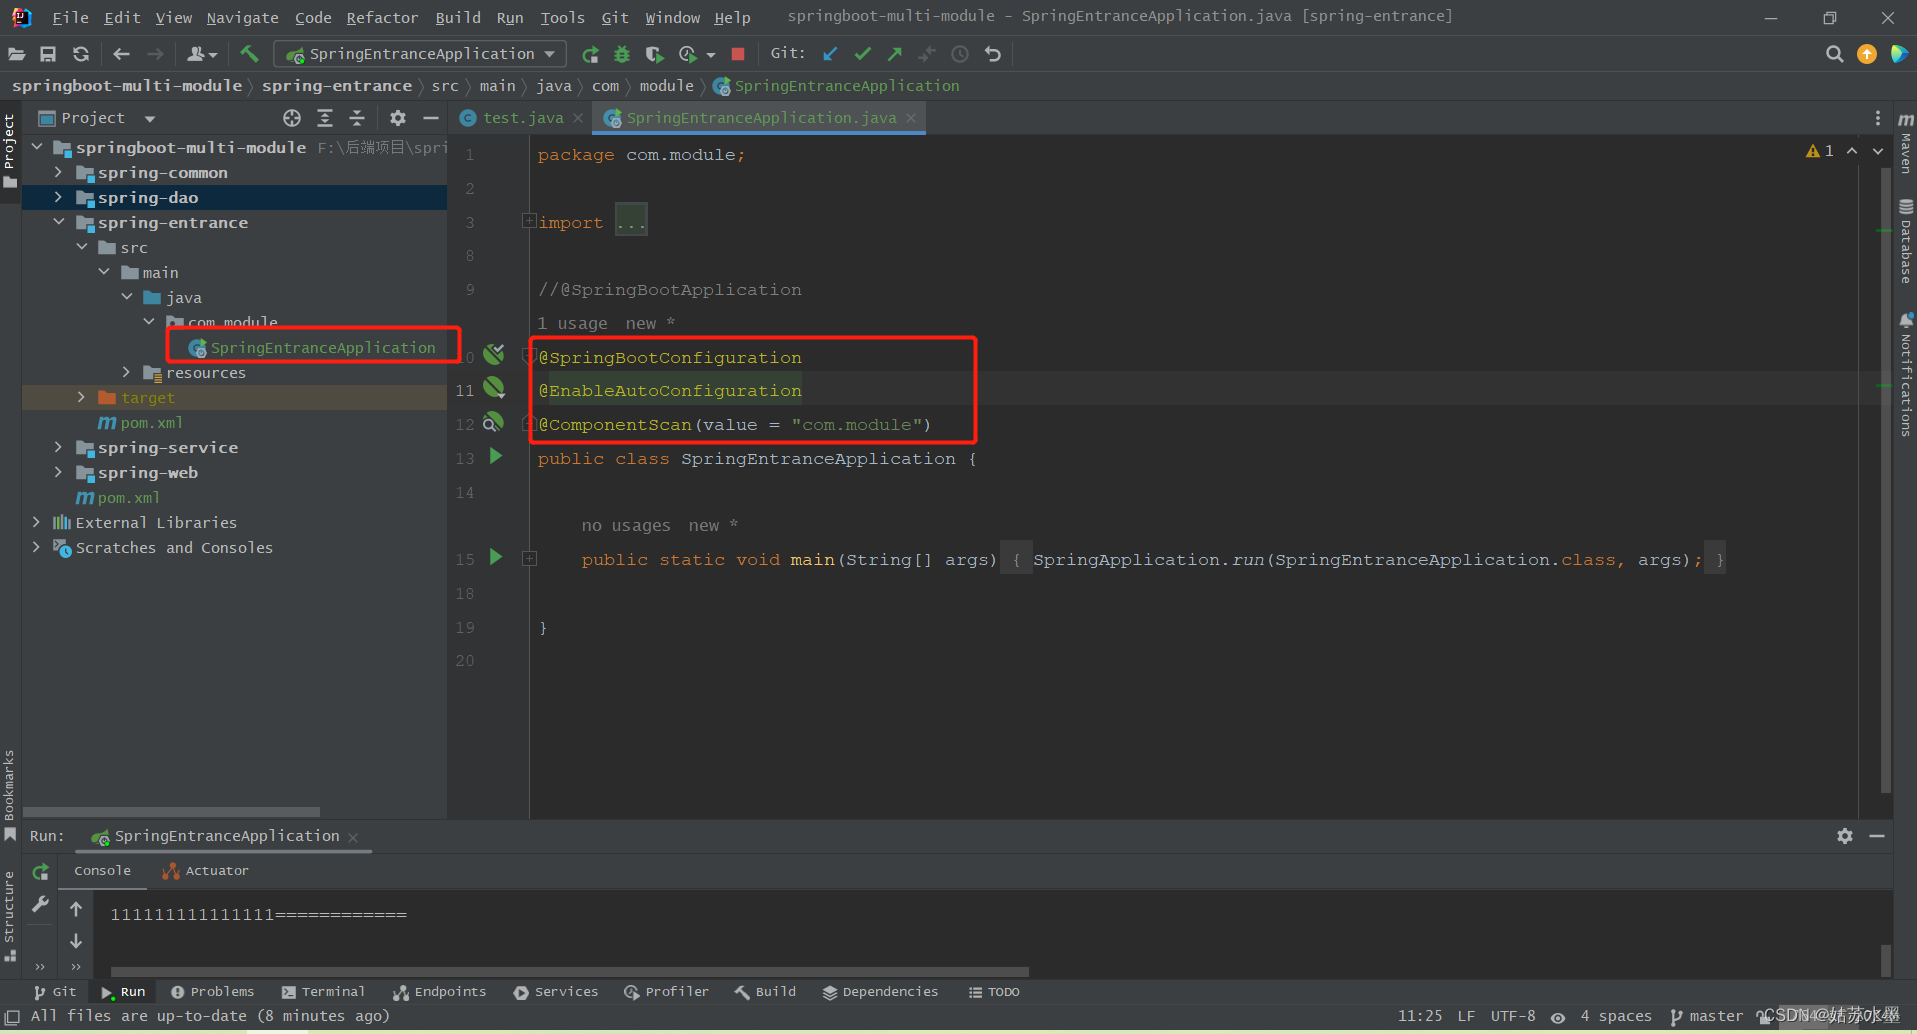Toggle fold on main method
The height and width of the screenshot is (1034, 1917).
pos(529,559)
